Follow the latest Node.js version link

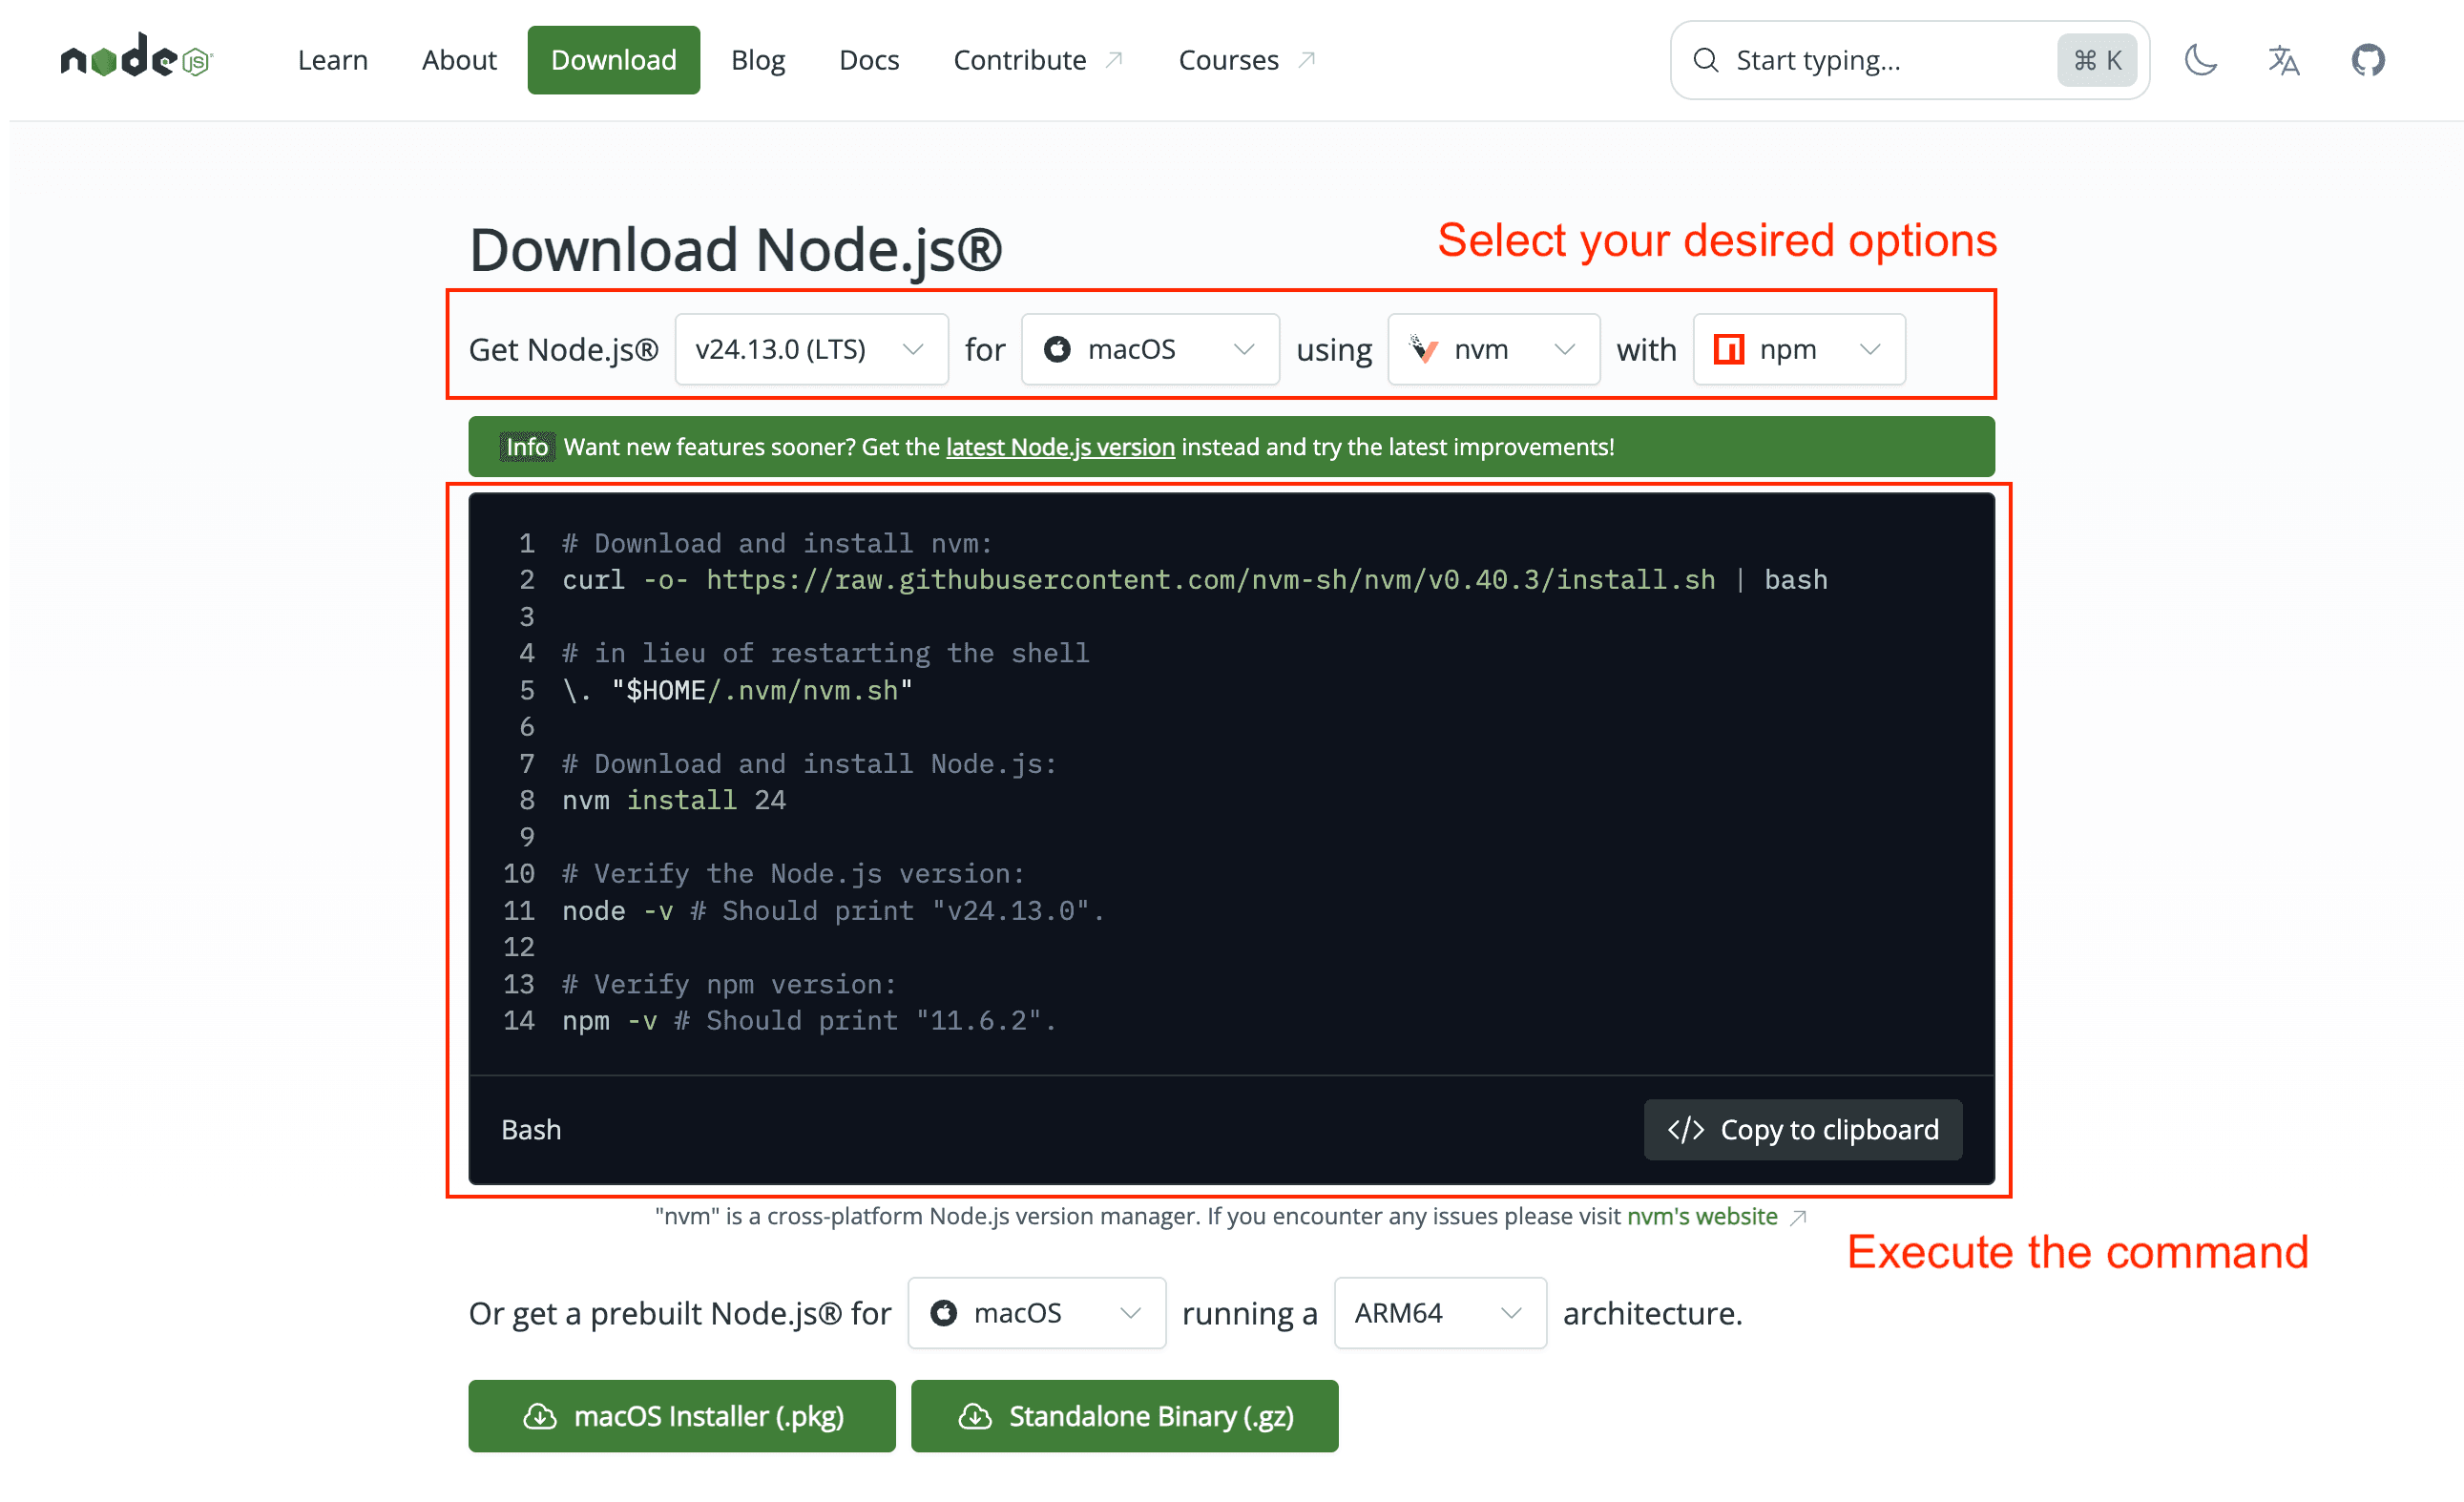click(1060, 447)
